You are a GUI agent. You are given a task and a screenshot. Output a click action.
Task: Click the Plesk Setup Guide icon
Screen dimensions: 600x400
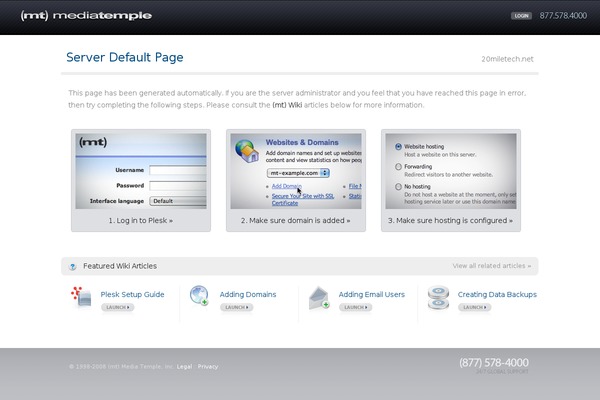81,296
